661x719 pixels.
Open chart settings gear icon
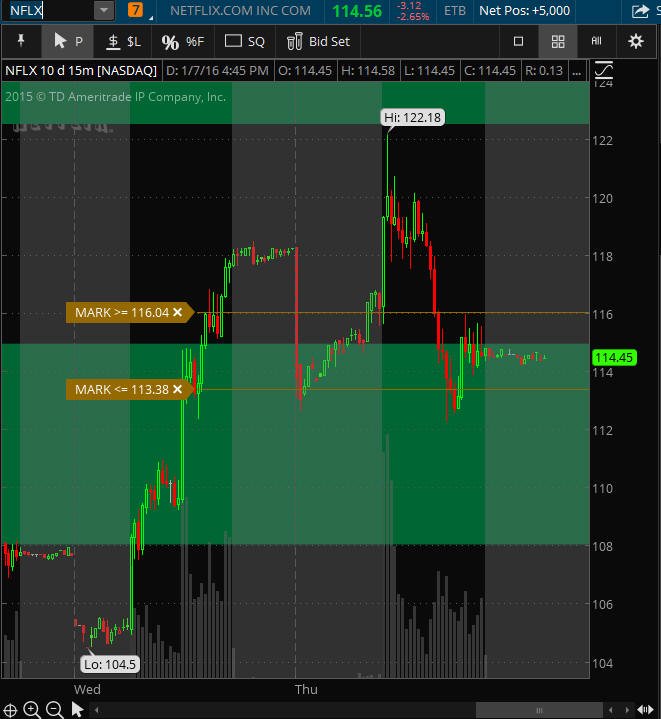(636, 41)
